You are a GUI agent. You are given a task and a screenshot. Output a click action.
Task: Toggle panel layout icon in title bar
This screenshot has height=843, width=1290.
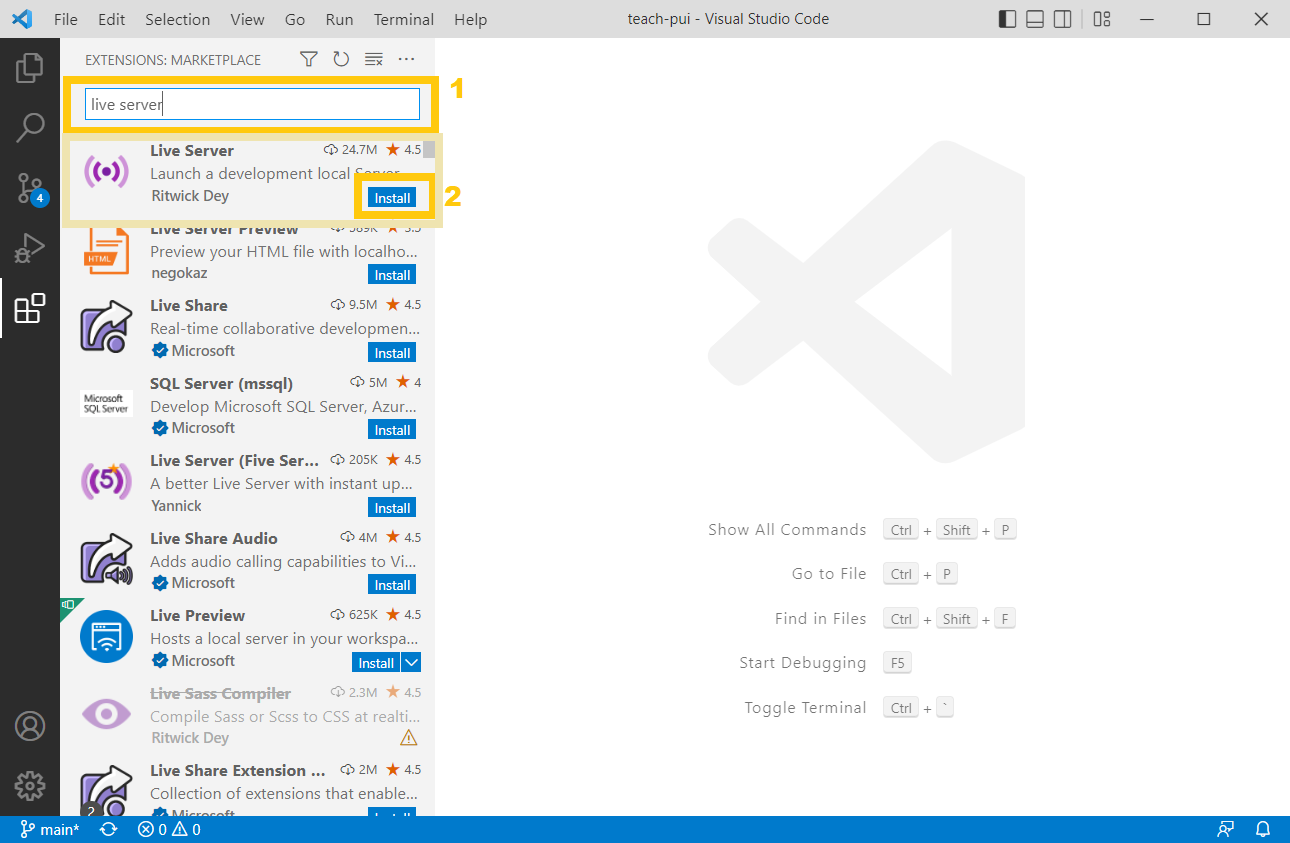pyautogui.click(x=1036, y=19)
